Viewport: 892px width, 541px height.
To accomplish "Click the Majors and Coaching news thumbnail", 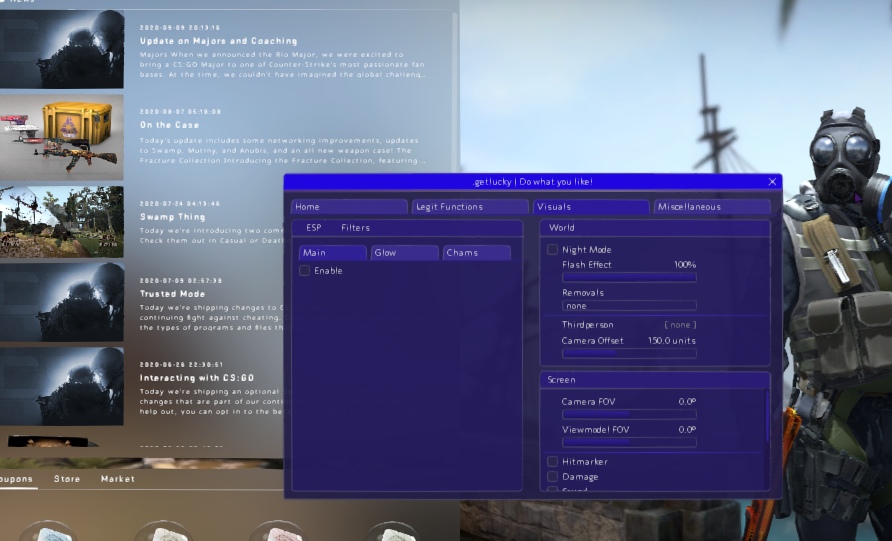I will 61,49.
